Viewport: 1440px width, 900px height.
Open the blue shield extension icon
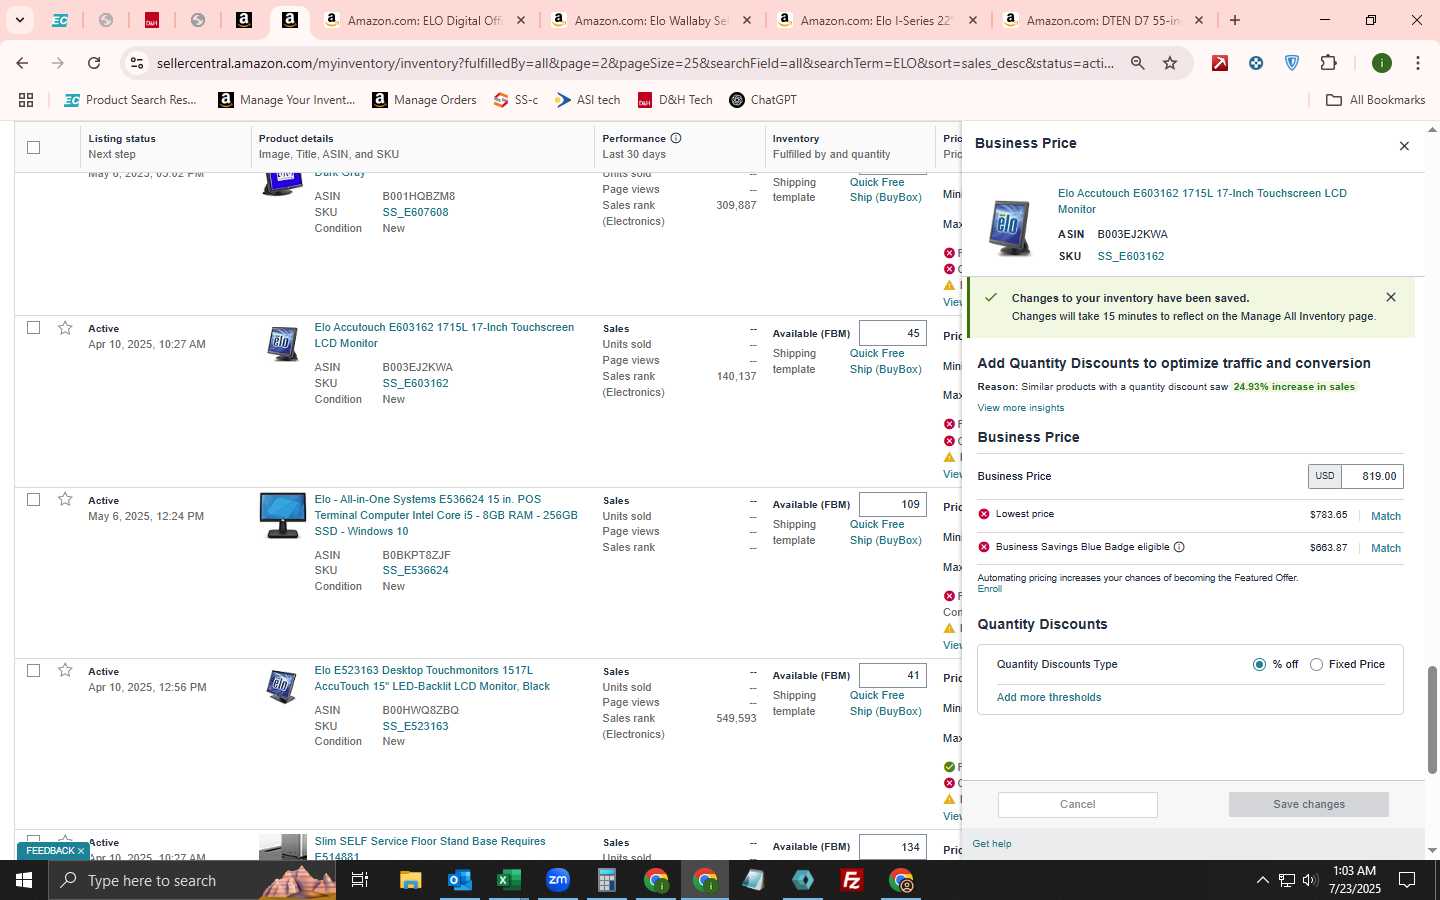point(1292,63)
